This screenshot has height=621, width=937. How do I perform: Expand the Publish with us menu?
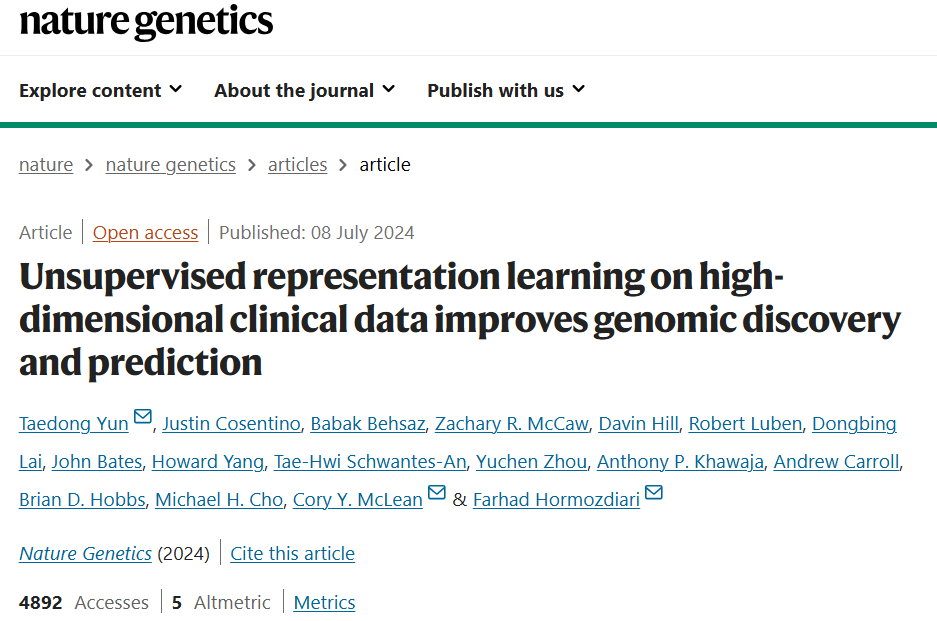pyautogui.click(x=505, y=90)
